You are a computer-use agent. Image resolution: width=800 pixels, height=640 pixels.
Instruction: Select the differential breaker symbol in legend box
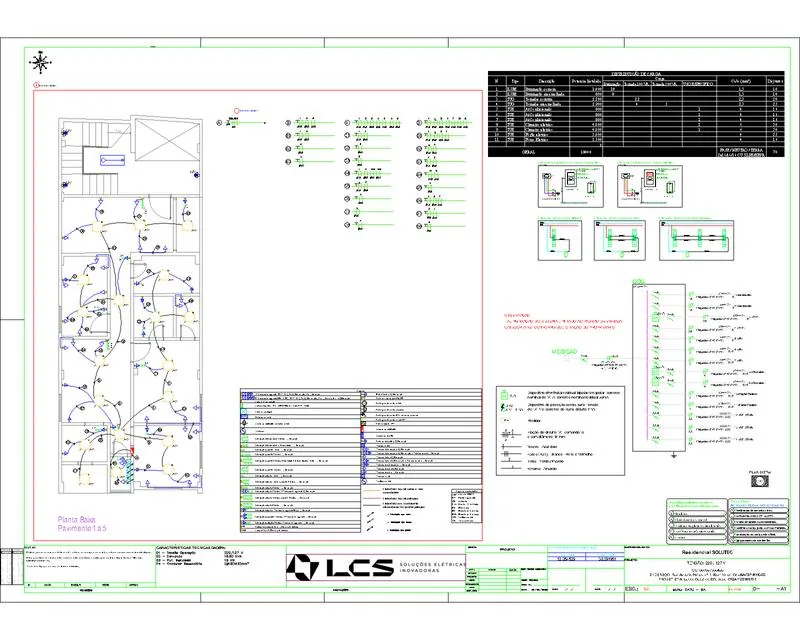pos(505,395)
